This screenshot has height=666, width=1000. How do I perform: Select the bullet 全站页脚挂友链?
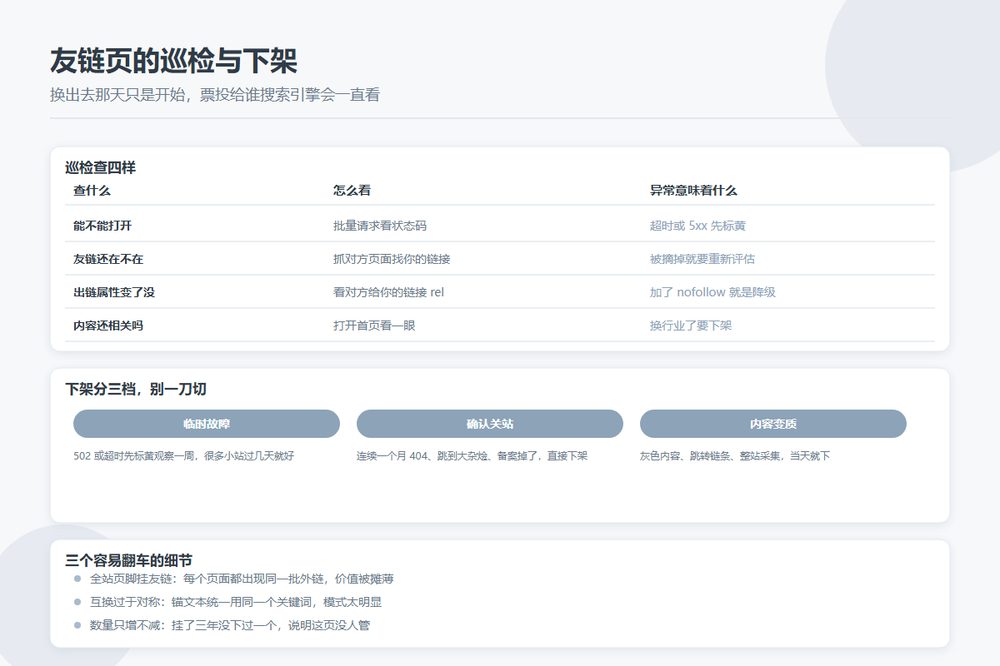pos(131,579)
